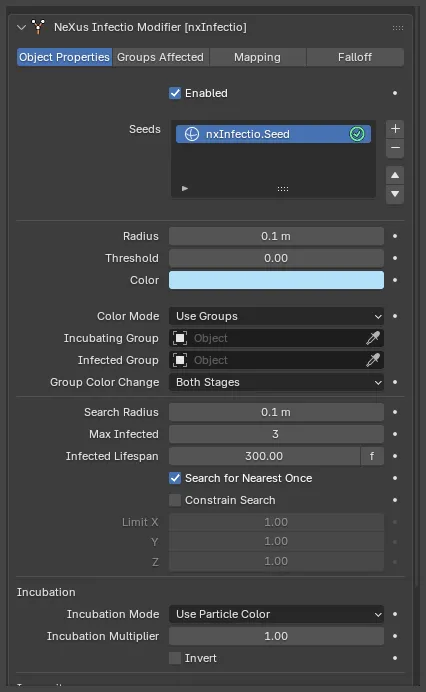Image resolution: width=426 pixels, height=692 pixels.
Task: Click the Search Radius value field
Action: (276, 413)
